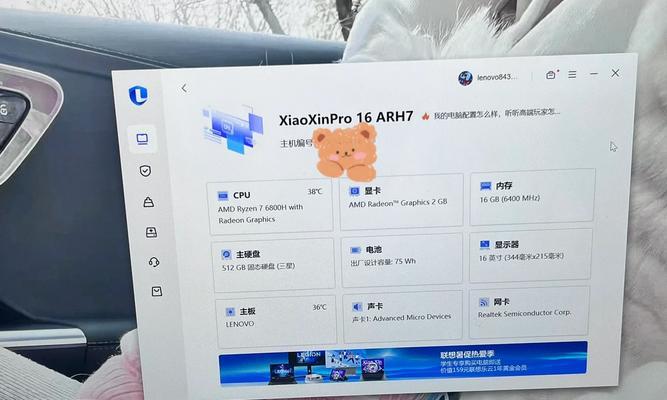Click the 电池 battery icon

355,250
